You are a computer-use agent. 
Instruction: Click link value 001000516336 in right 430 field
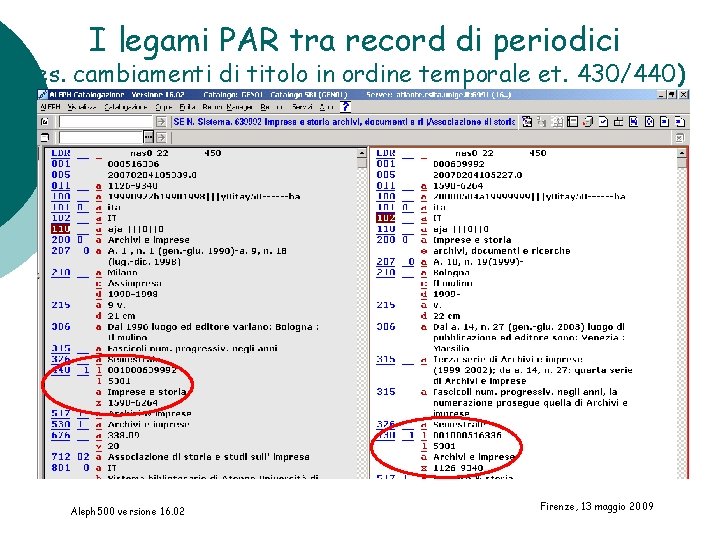point(467,435)
